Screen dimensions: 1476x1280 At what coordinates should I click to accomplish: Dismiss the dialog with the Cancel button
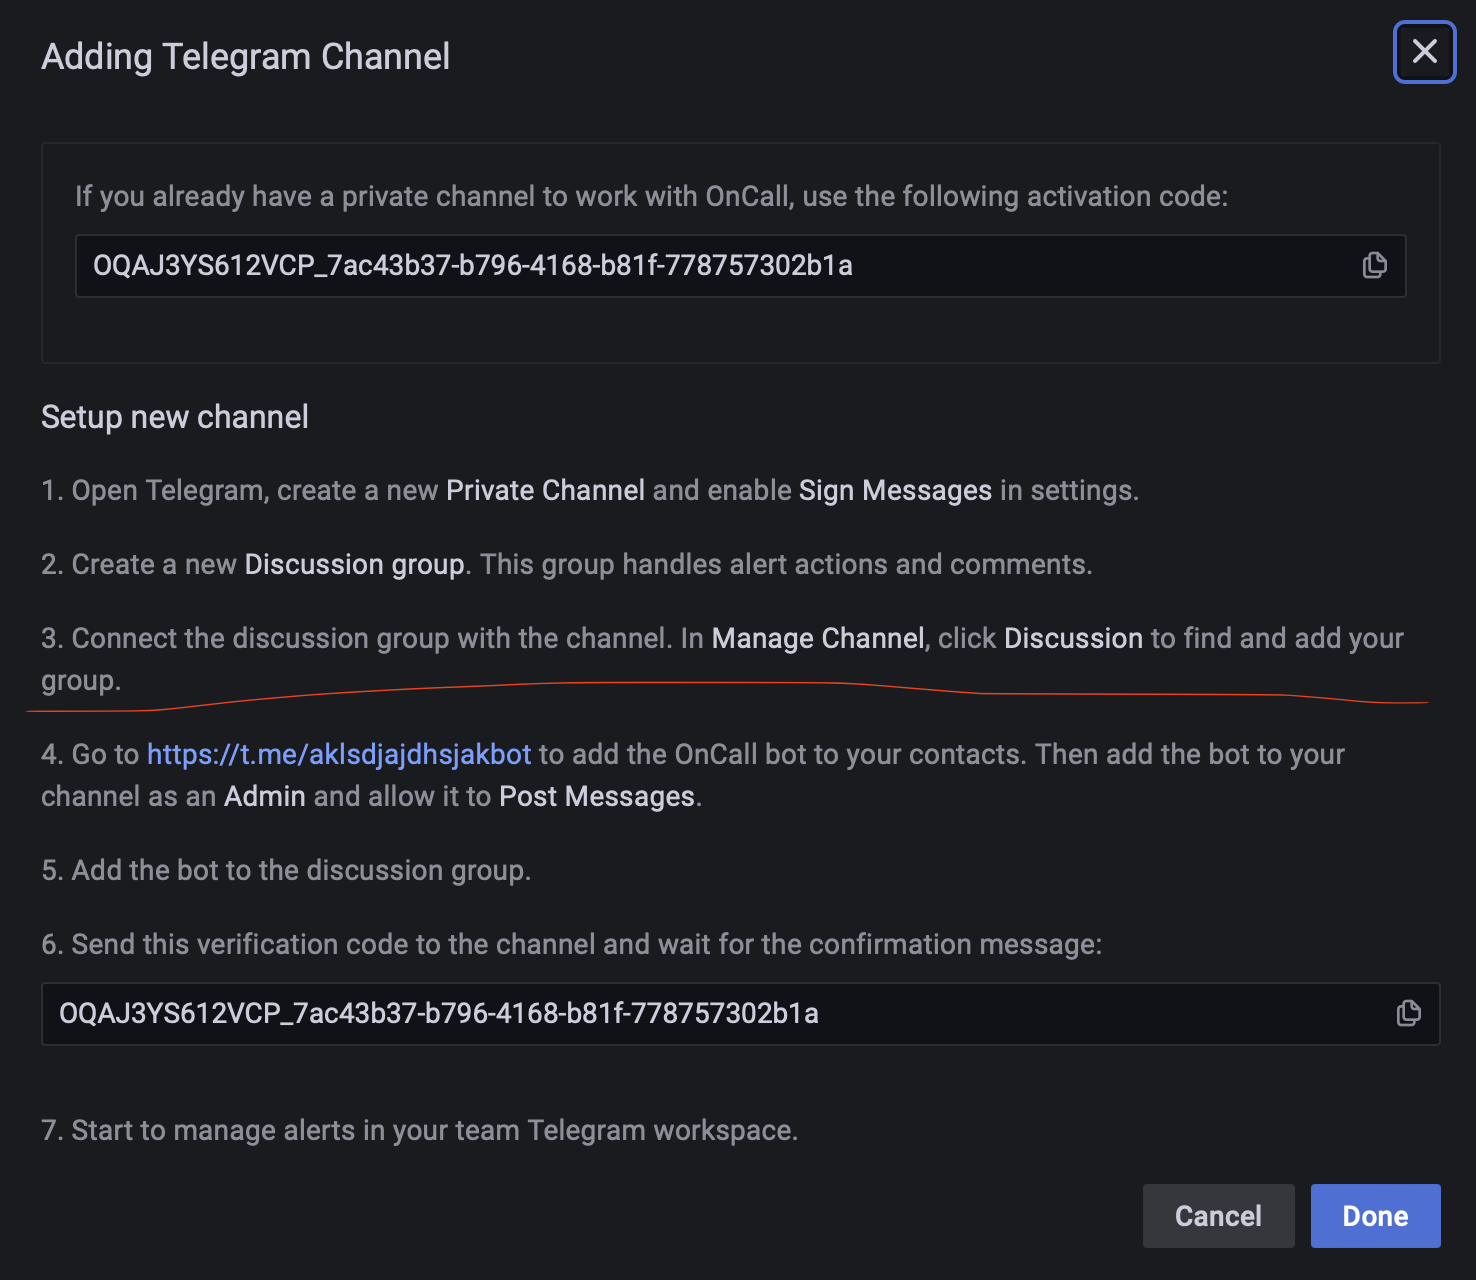pos(1218,1215)
